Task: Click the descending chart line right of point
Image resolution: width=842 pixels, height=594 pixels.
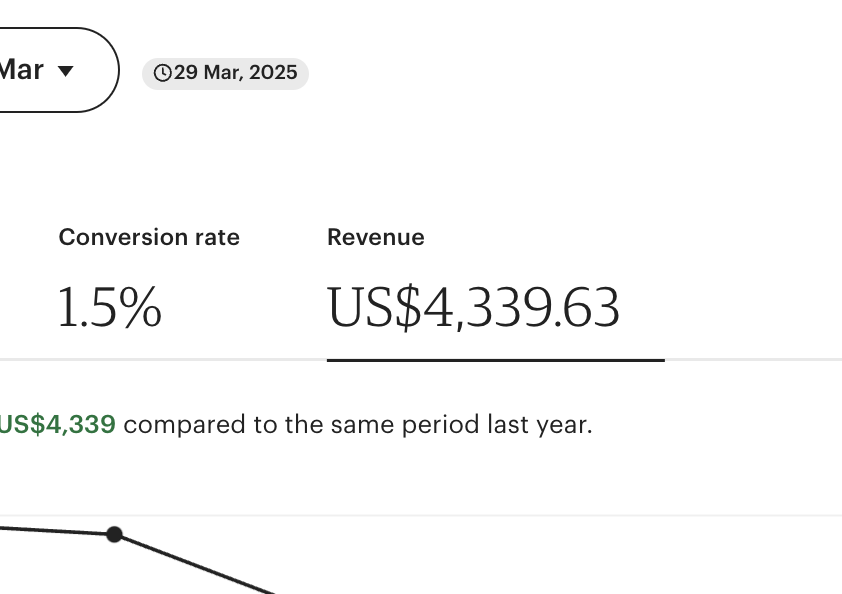Action: [x=200, y=565]
